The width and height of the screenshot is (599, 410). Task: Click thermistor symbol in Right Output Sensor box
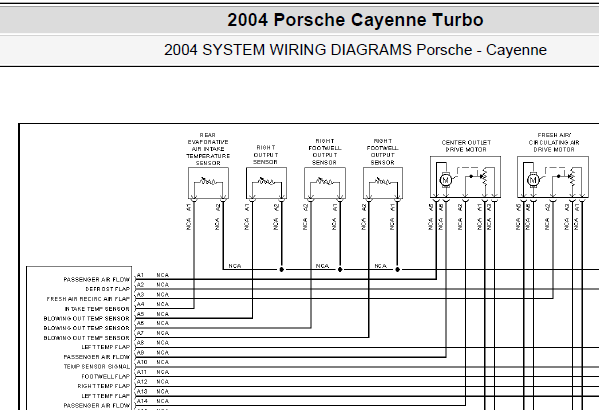tap(266, 181)
